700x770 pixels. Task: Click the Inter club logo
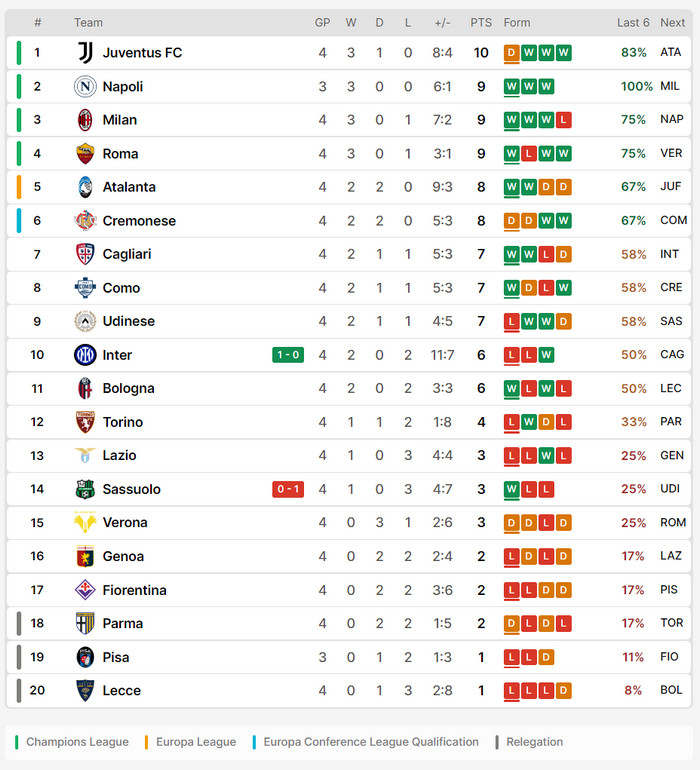[85, 355]
